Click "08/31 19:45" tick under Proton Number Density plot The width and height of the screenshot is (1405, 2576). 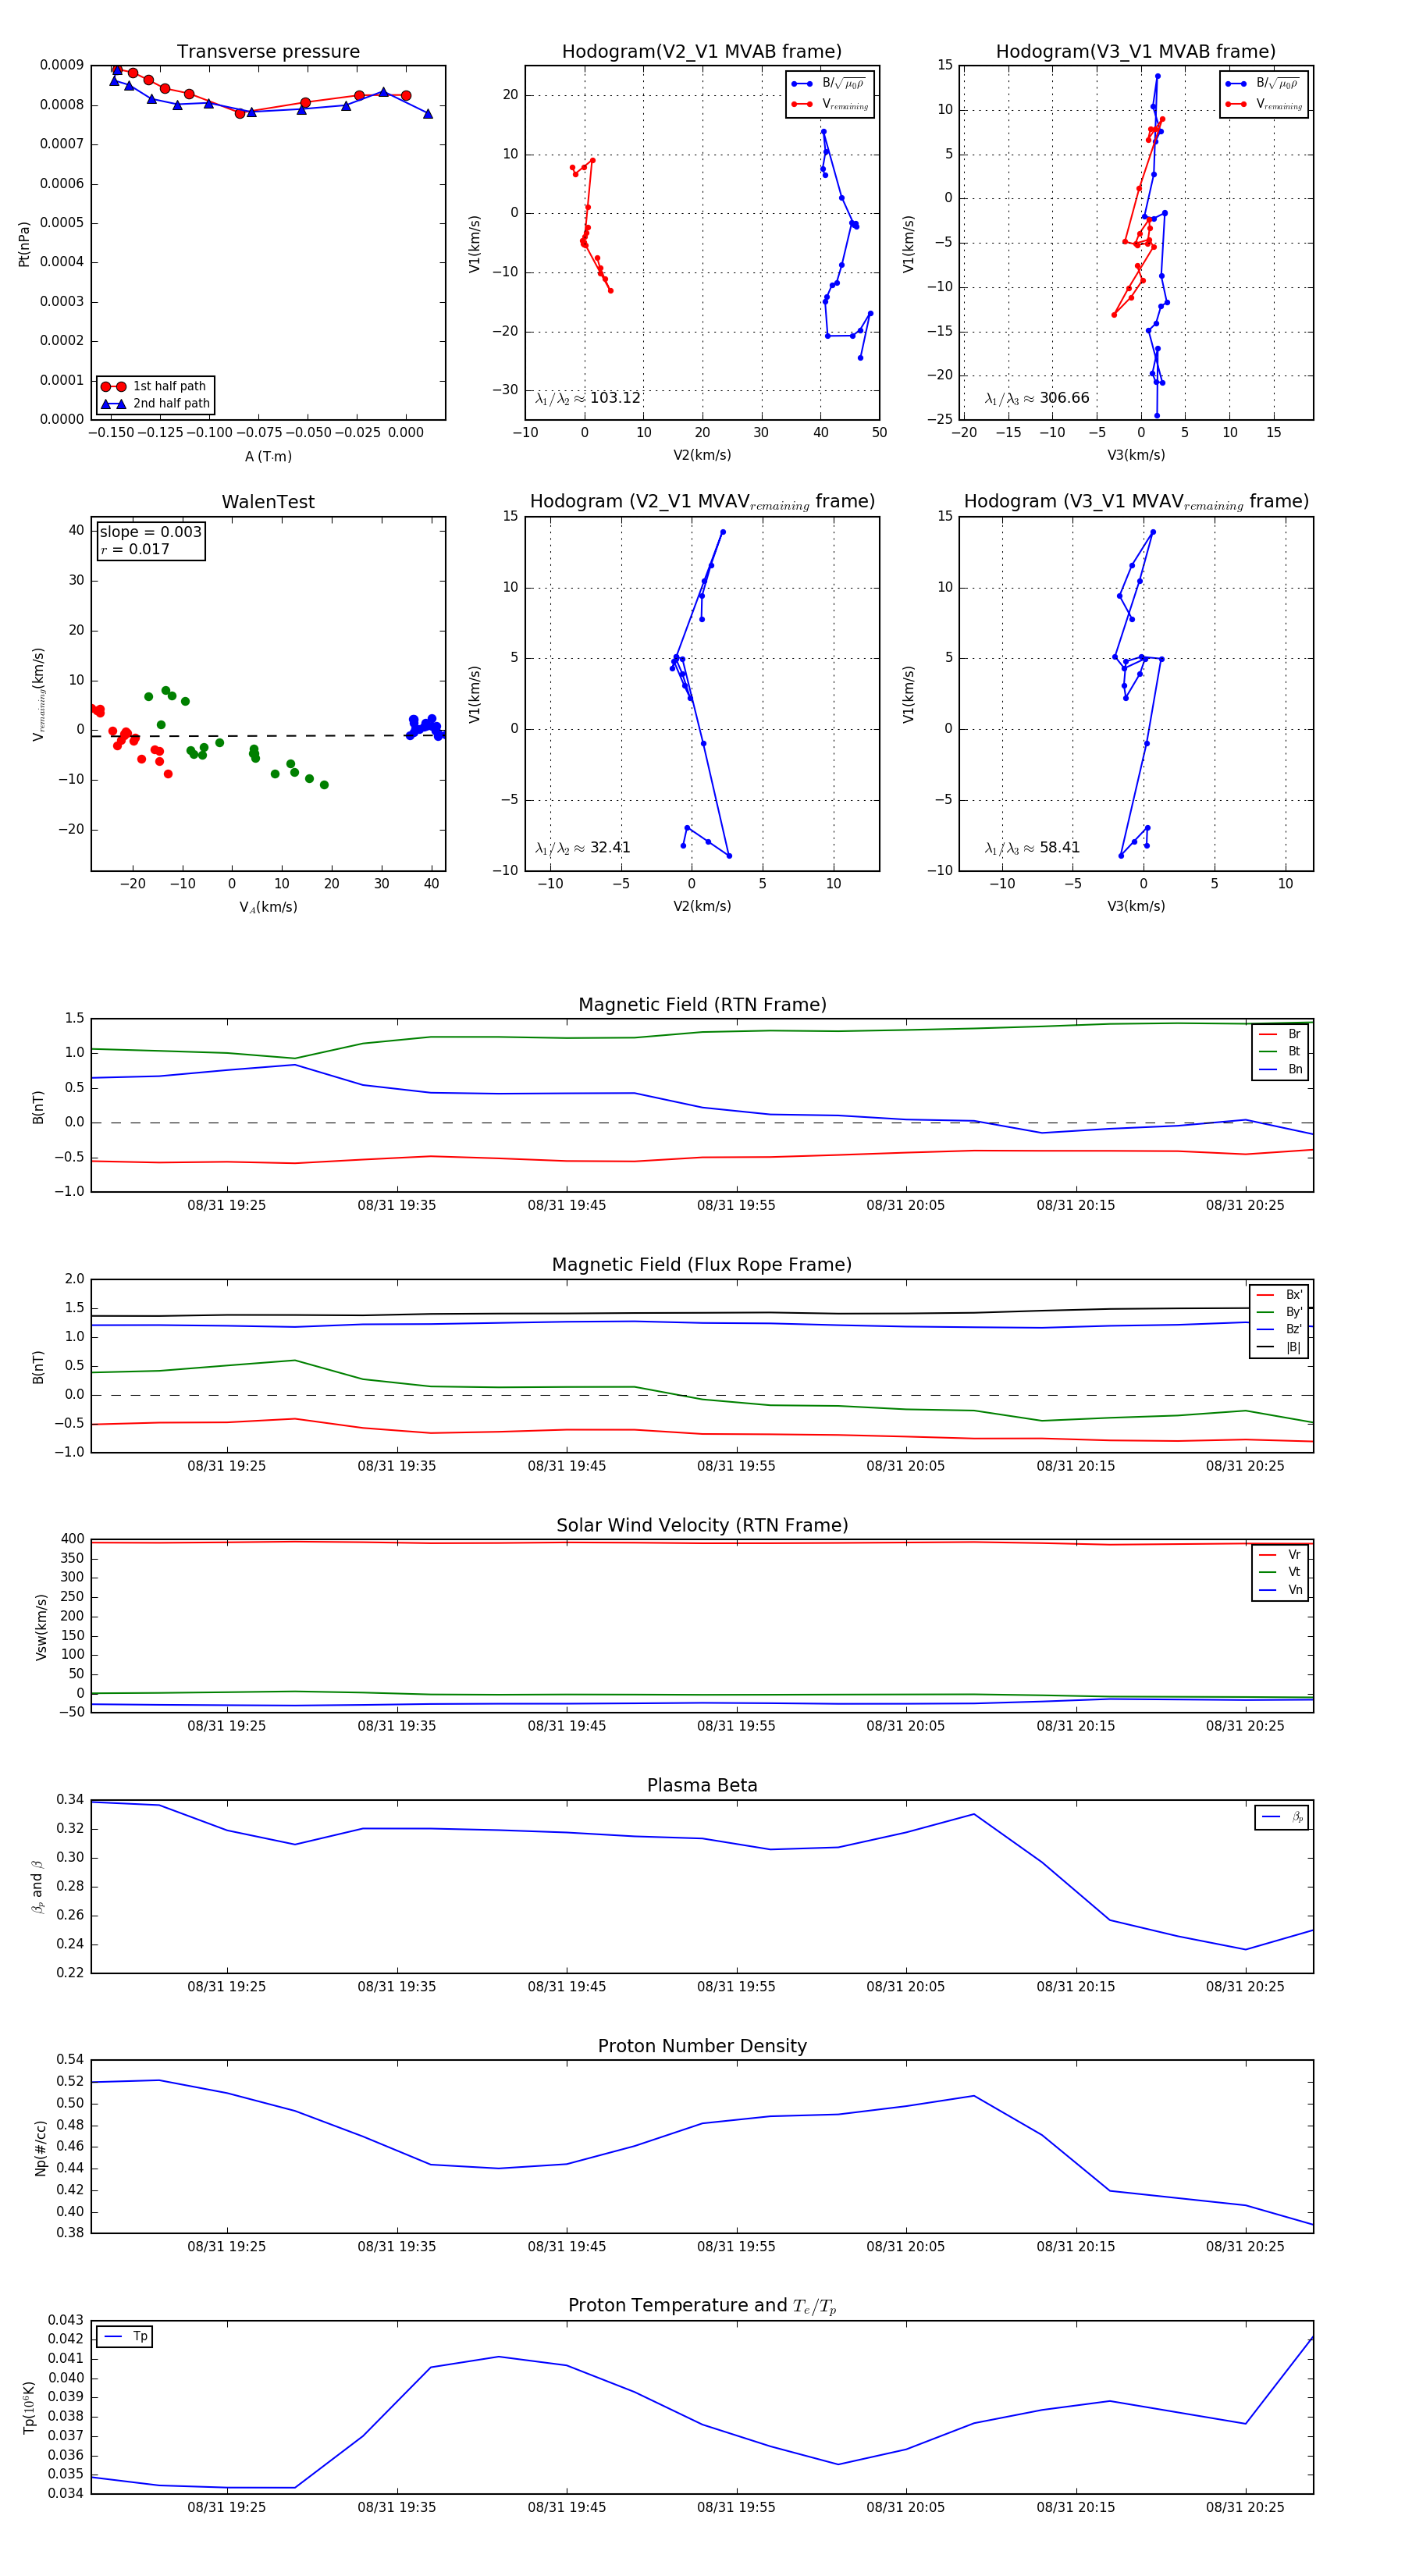(567, 2246)
